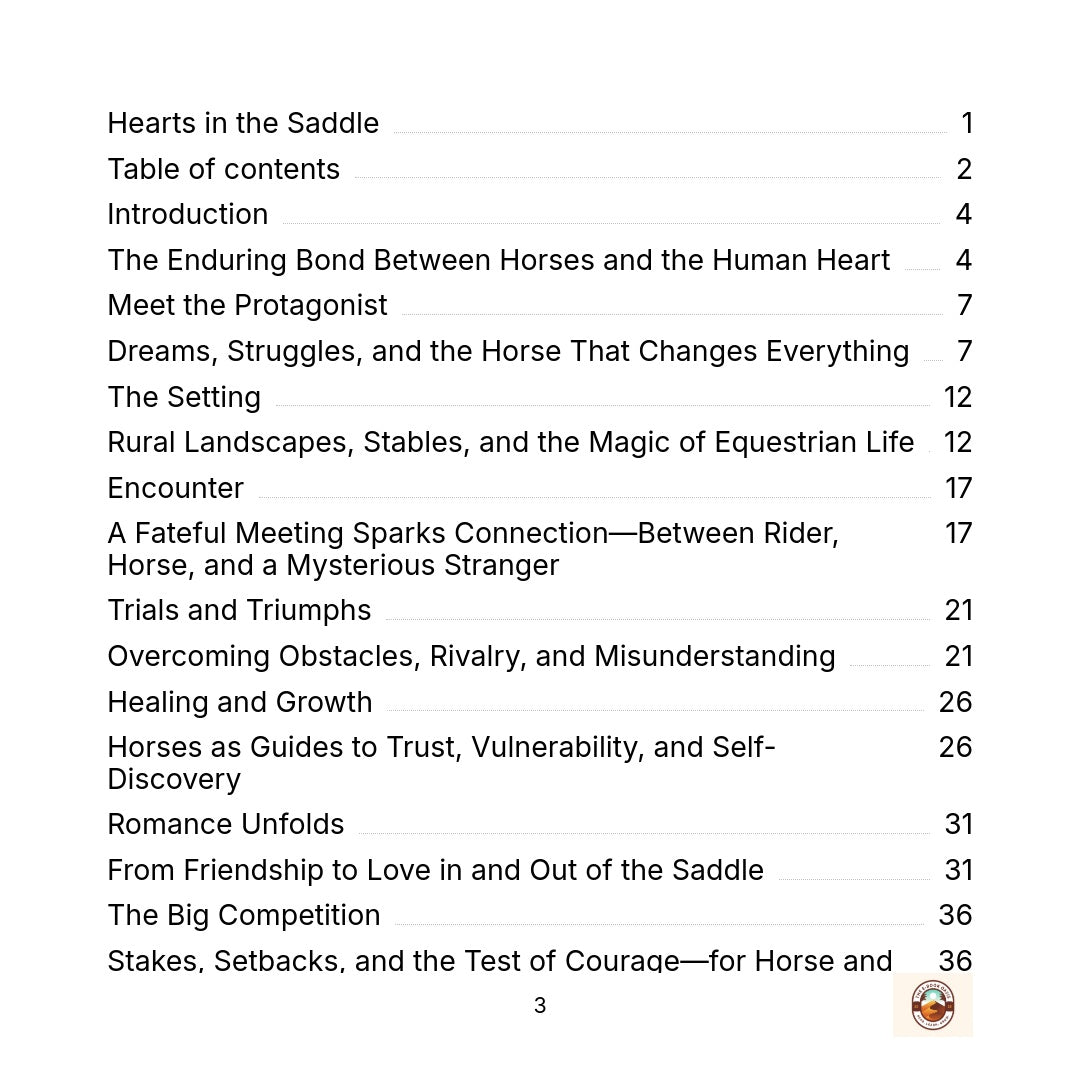This screenshot has width=1080, height=1080.
Task: Open the "Healing and Growth" chapter
Action: point(240,702)
